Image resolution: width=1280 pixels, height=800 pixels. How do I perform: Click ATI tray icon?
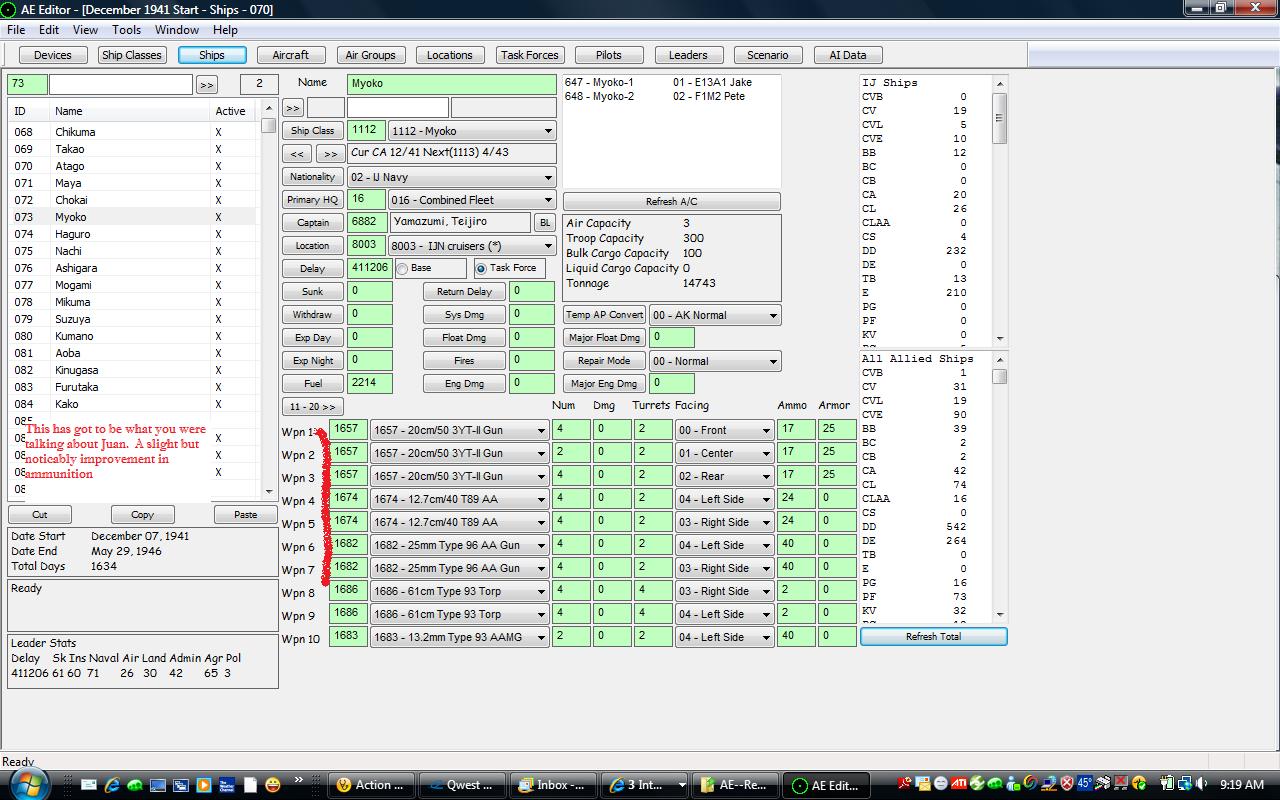[x=959, y=784]
